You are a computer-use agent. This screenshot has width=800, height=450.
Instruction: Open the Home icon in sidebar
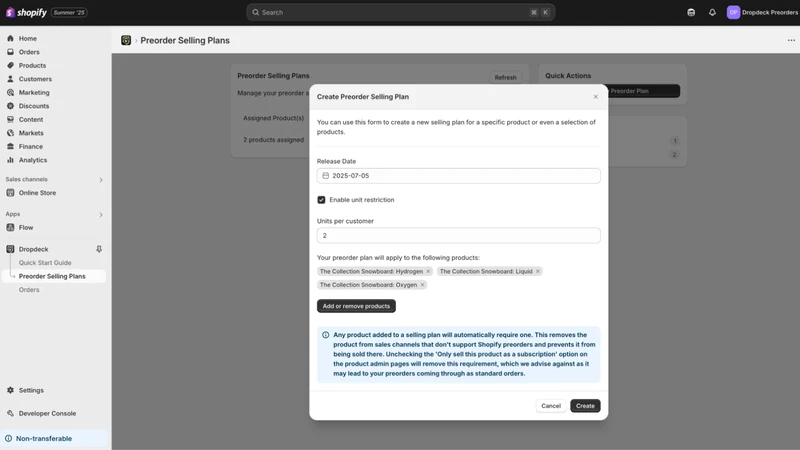[x=10, y=38]
